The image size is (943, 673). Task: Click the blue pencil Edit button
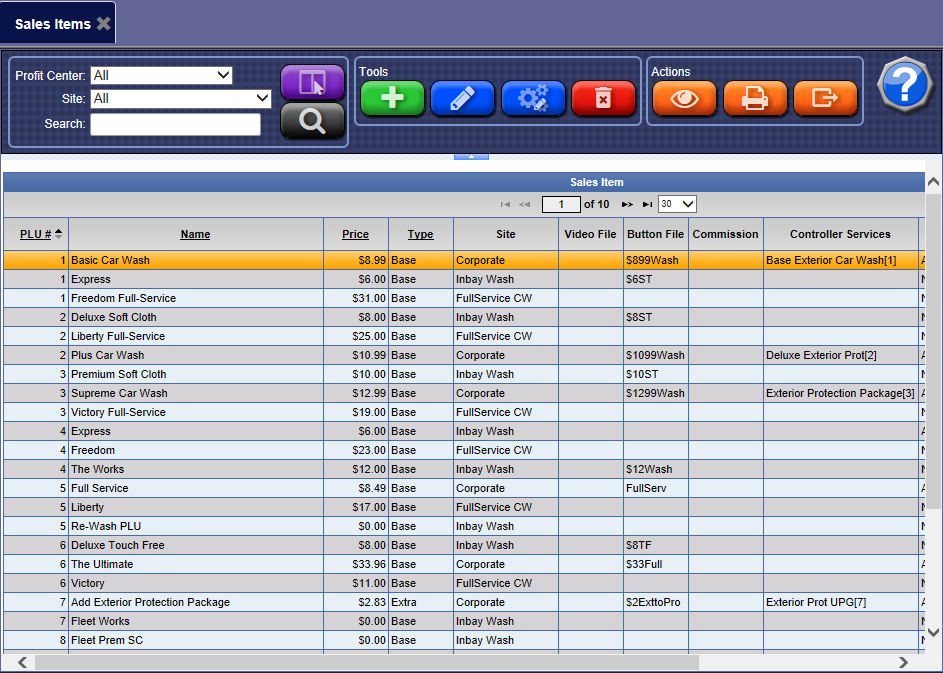[462, 98]
